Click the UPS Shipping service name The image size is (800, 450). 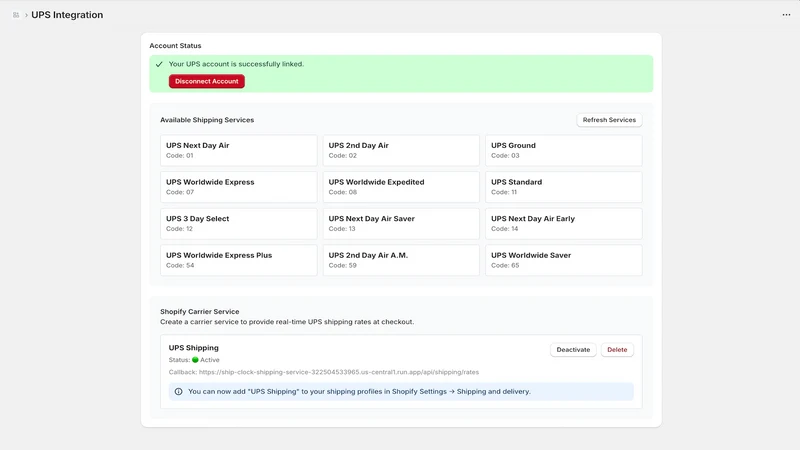(x=193, y=347)
